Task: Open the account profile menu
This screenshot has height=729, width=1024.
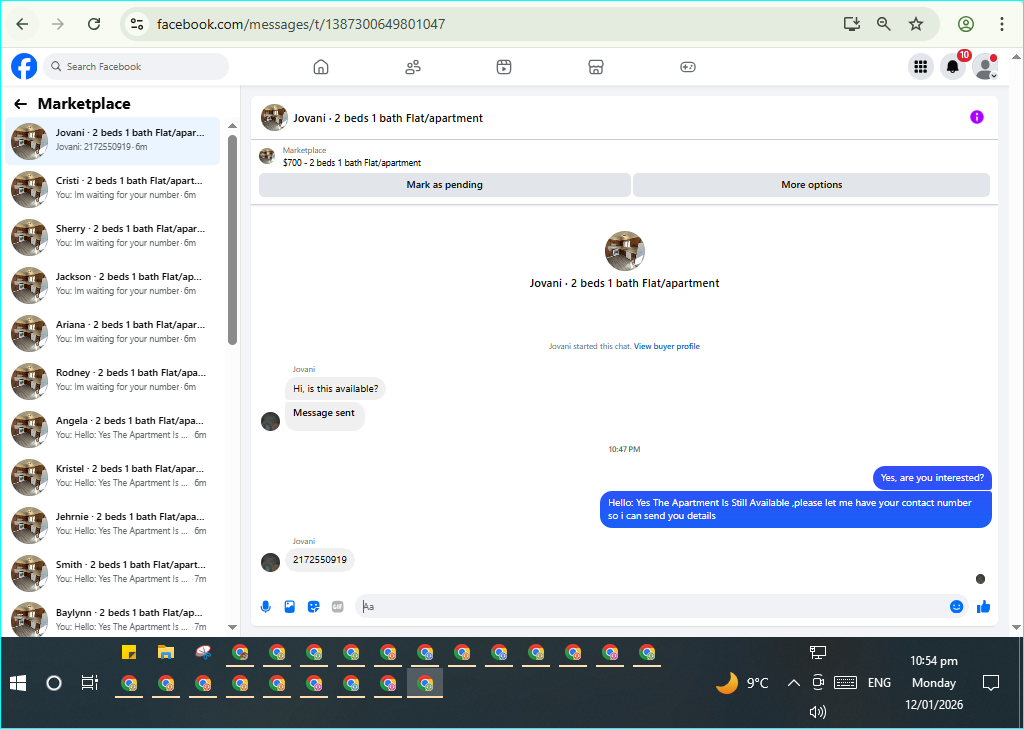Action: [985, 67]
